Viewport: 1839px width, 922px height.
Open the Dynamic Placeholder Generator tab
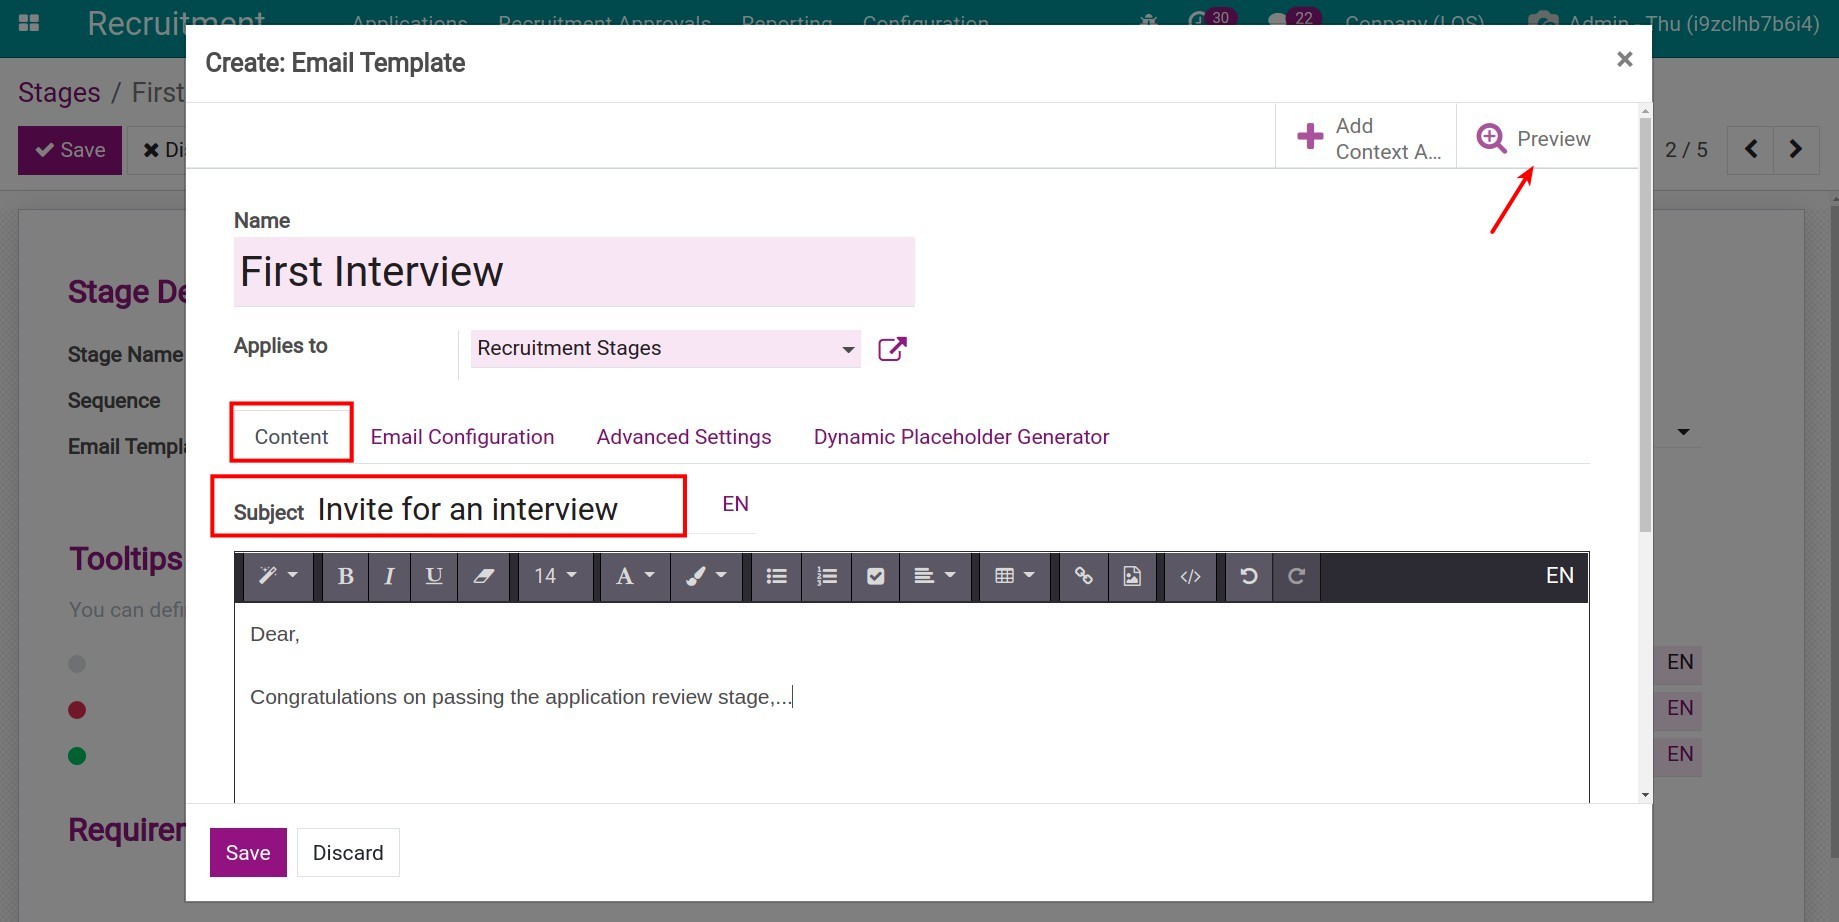960,436
